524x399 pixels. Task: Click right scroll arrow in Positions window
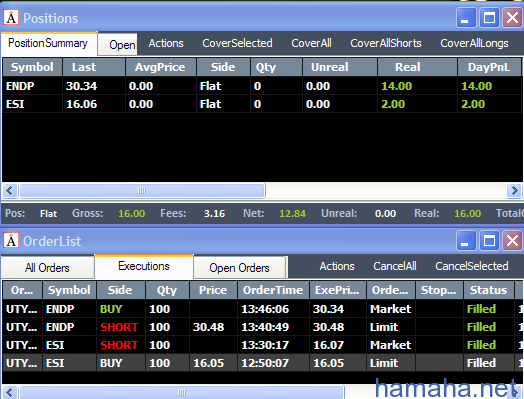click(514, 191)
